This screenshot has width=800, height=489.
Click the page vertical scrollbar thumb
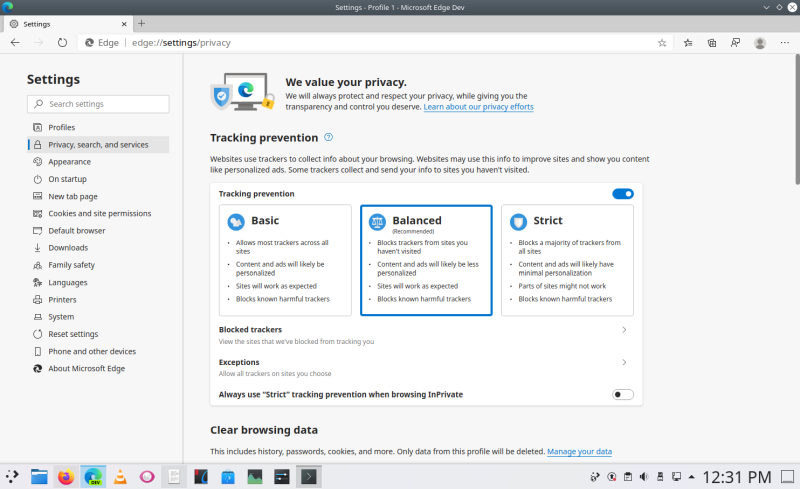pyautogui.click(x=796, y=120)
